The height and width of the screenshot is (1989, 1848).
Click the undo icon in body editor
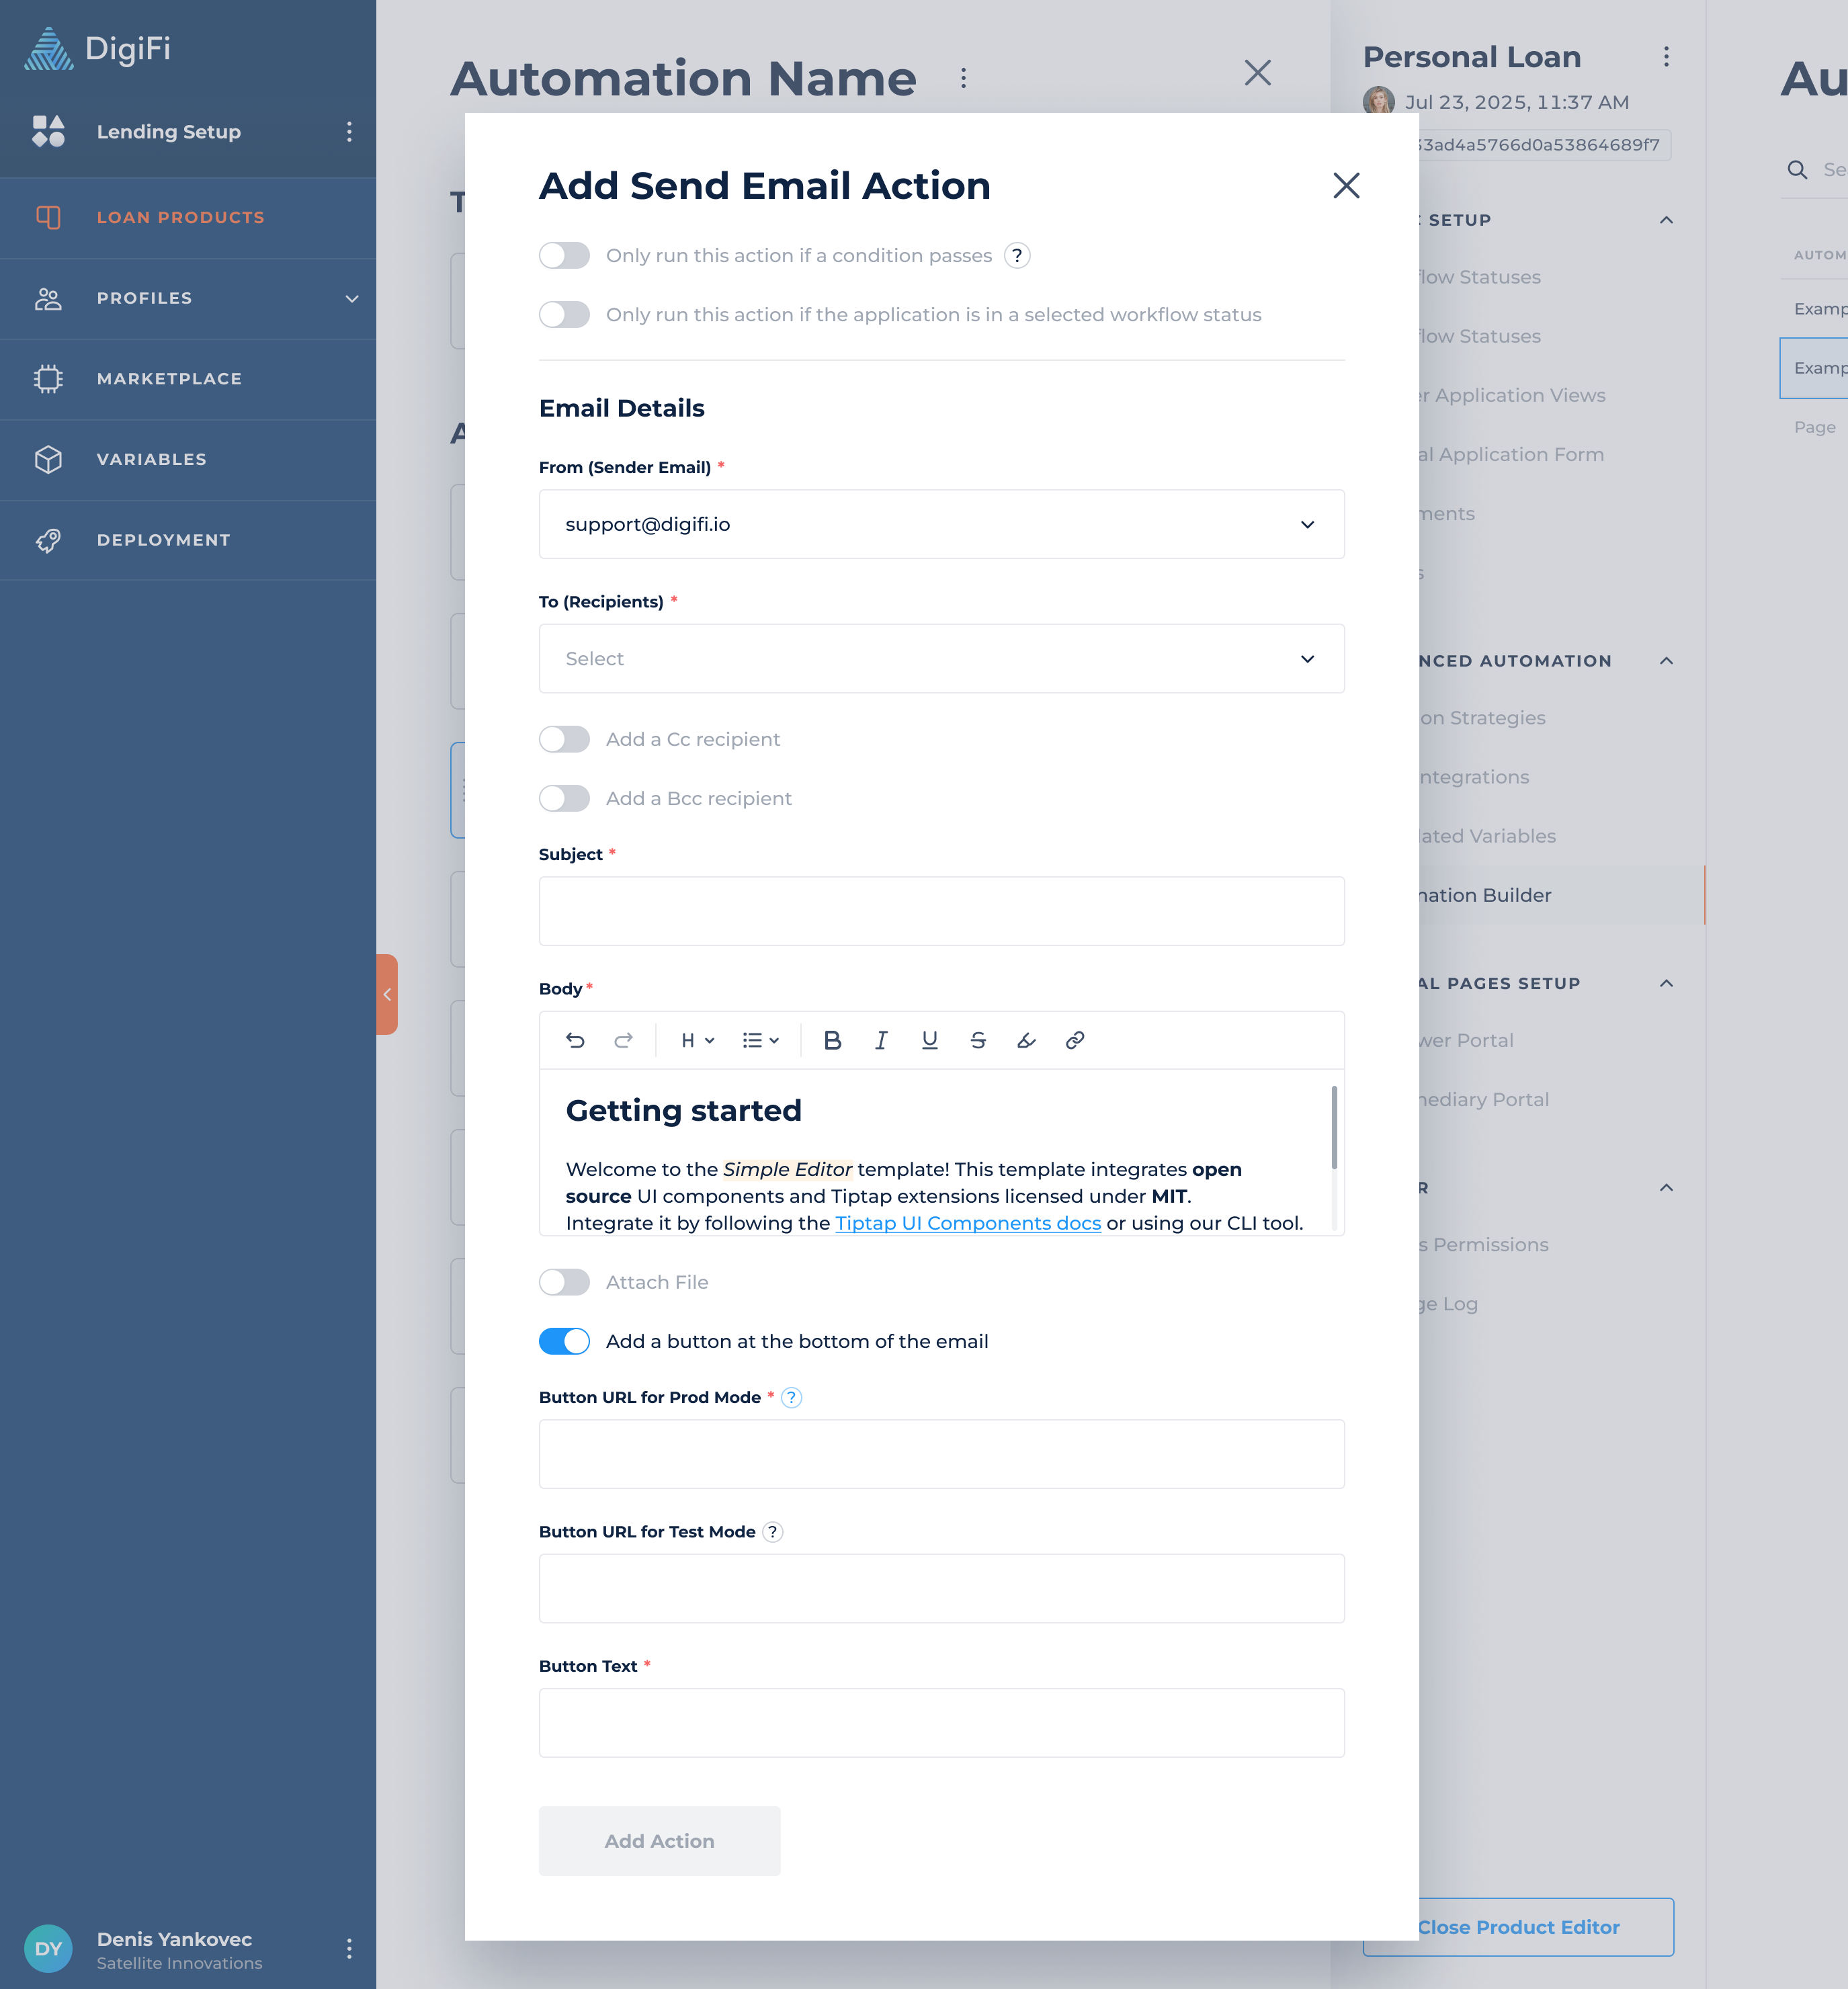click(x=575, y=1040)
